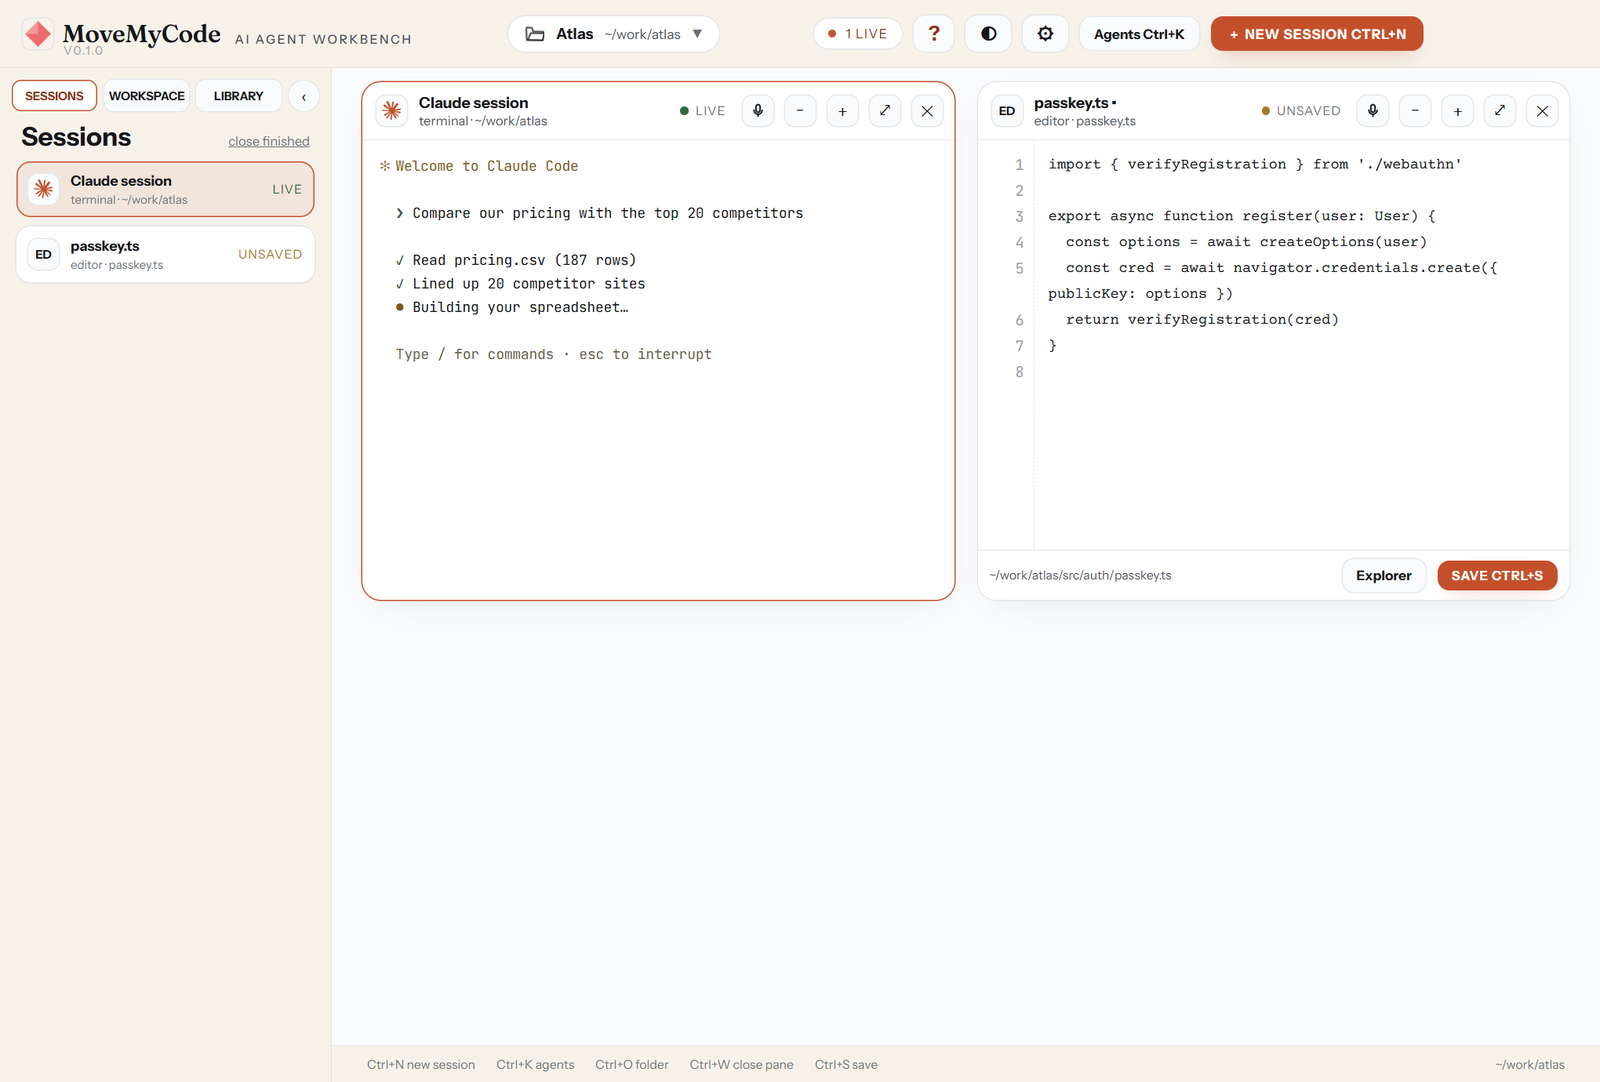Image resolution: width=1600 pixels, height=1082 pixels.
Task: Click the LIVE status in Claude session header
Action: tap(702, 111)
